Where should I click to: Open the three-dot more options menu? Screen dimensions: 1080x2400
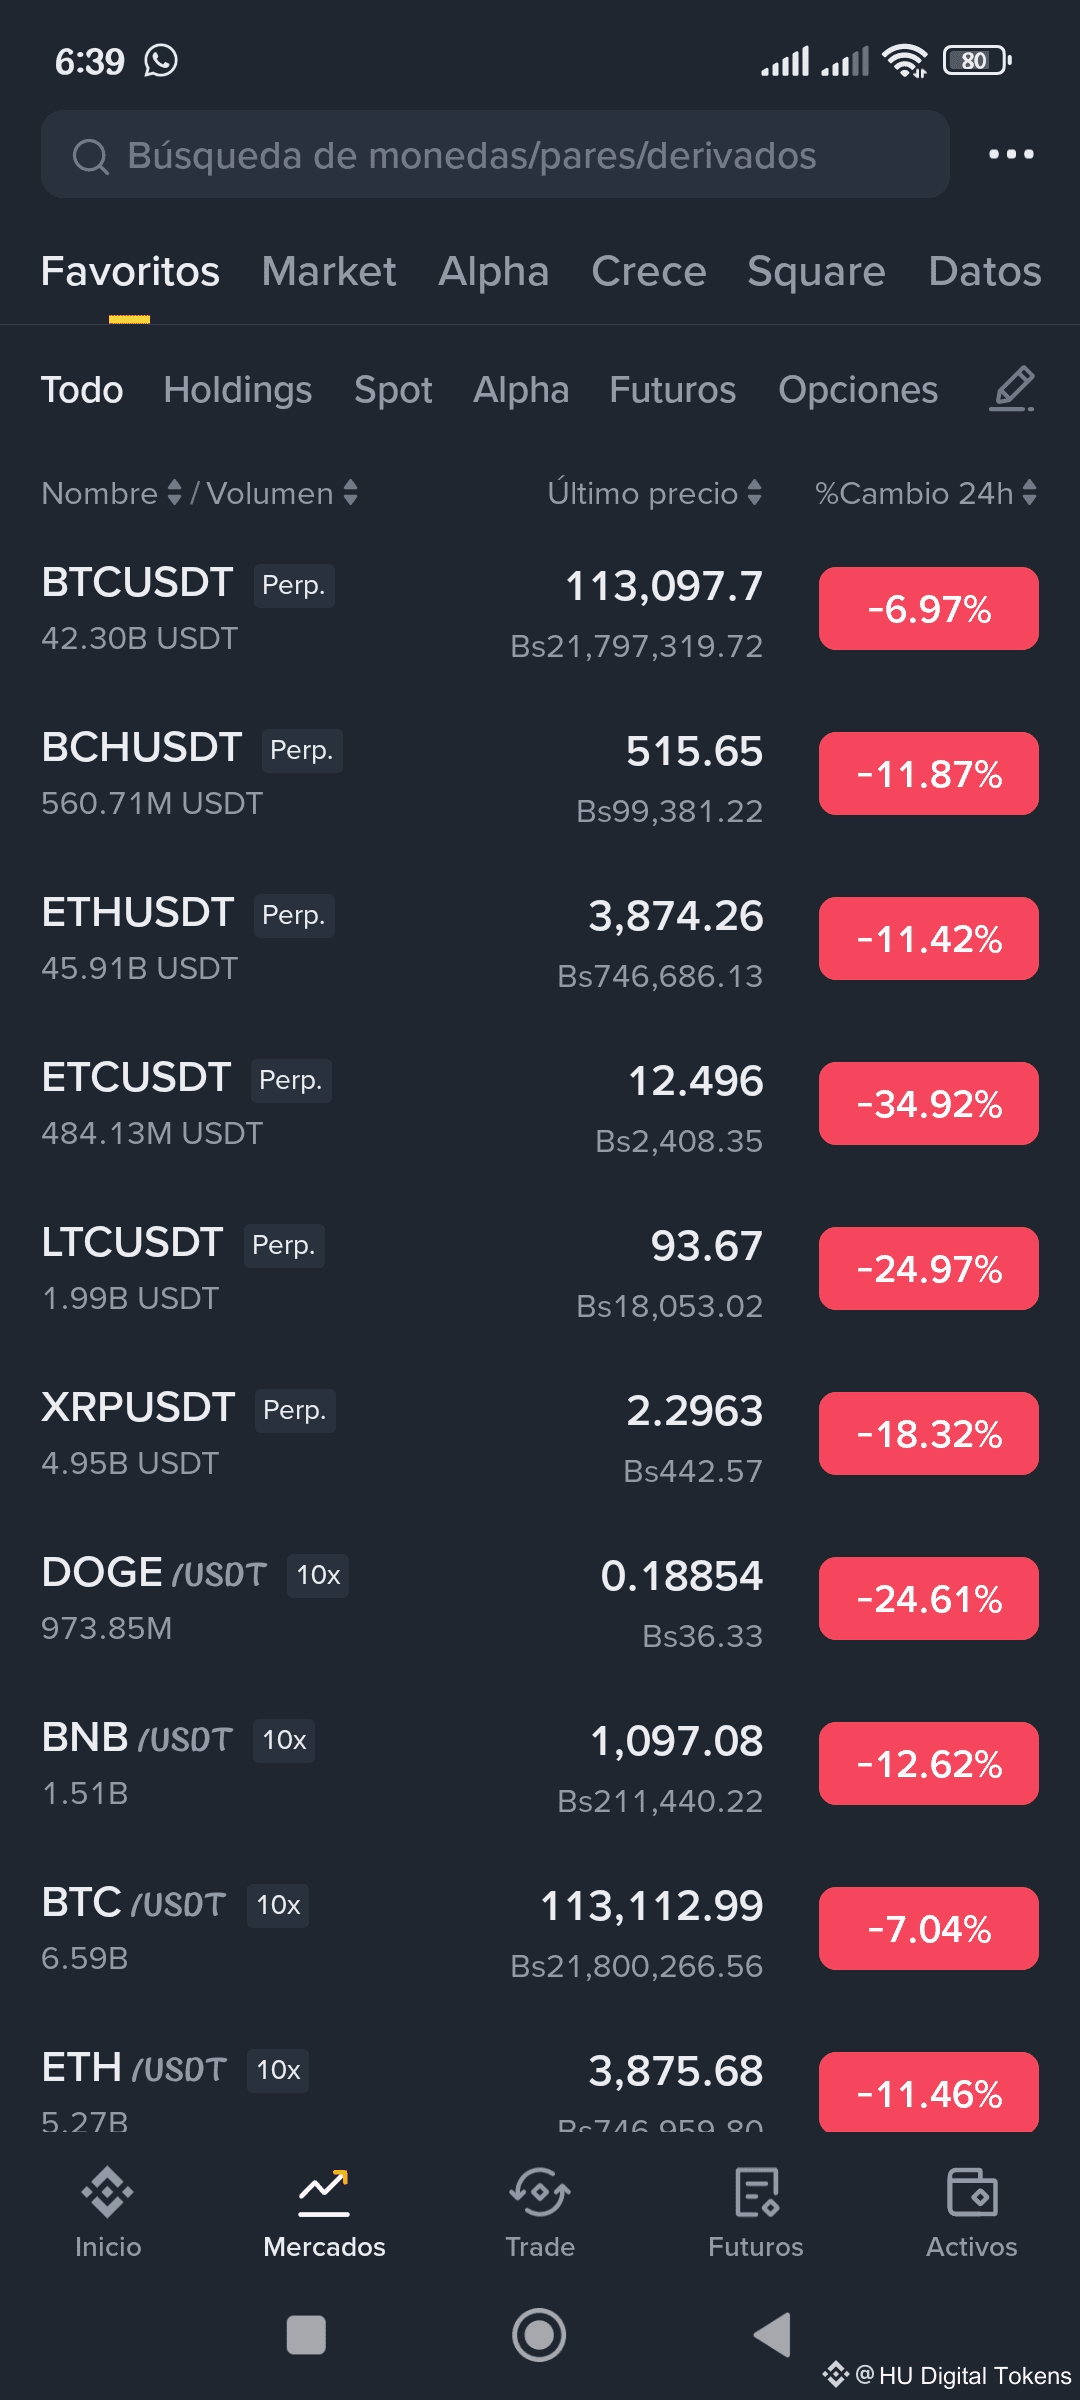tap(1011, 154)
